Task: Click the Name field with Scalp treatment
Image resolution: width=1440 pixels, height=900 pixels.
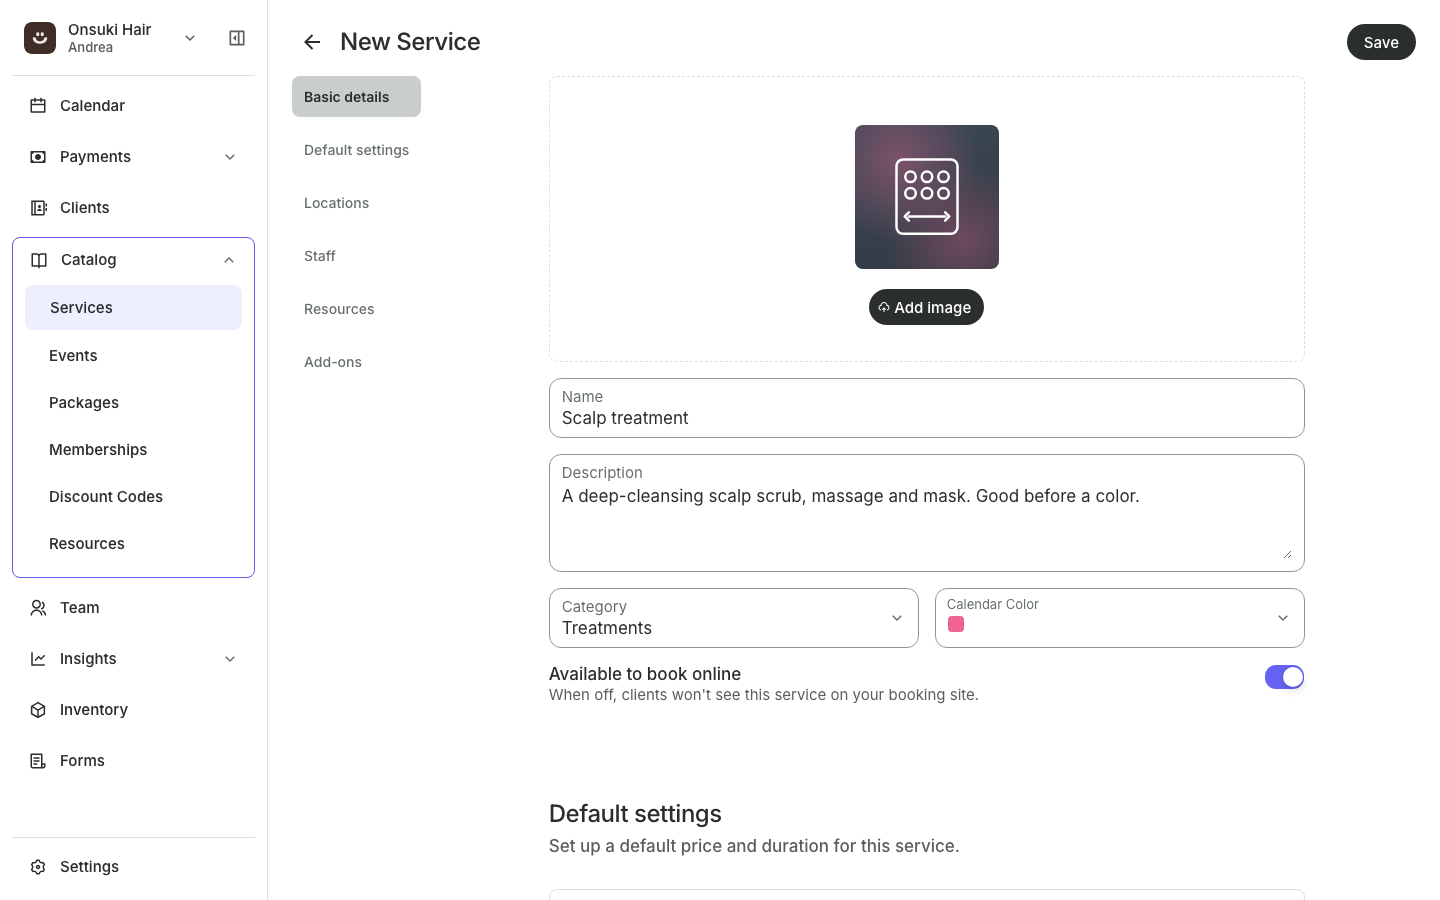Action: (x=927, y=408)
